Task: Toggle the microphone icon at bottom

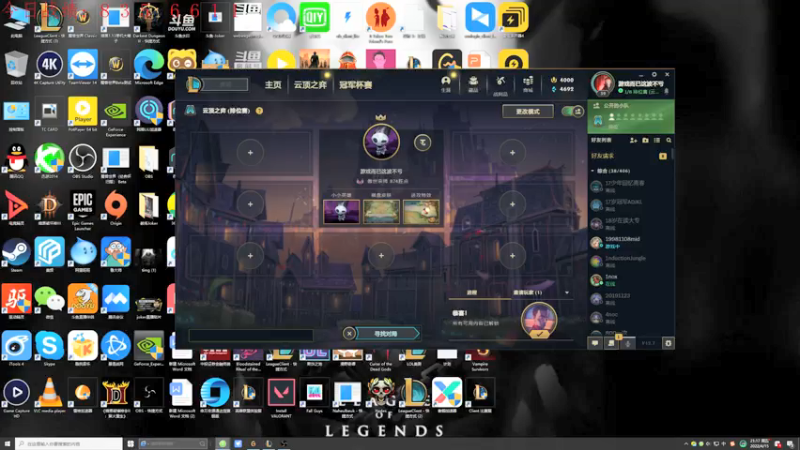Action: [628, 343]
